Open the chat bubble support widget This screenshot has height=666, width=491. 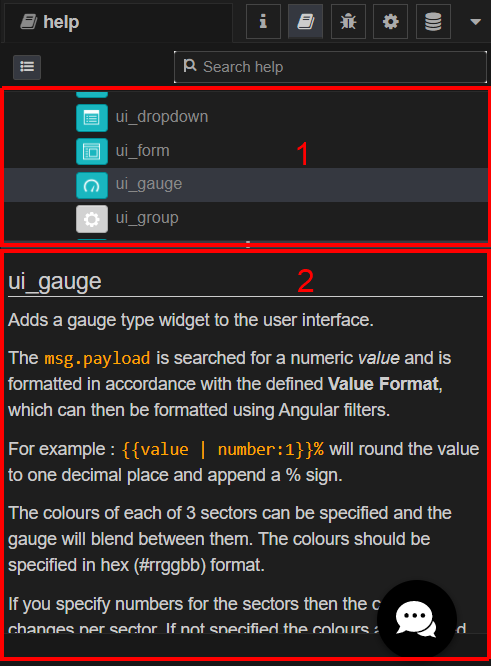417,619
